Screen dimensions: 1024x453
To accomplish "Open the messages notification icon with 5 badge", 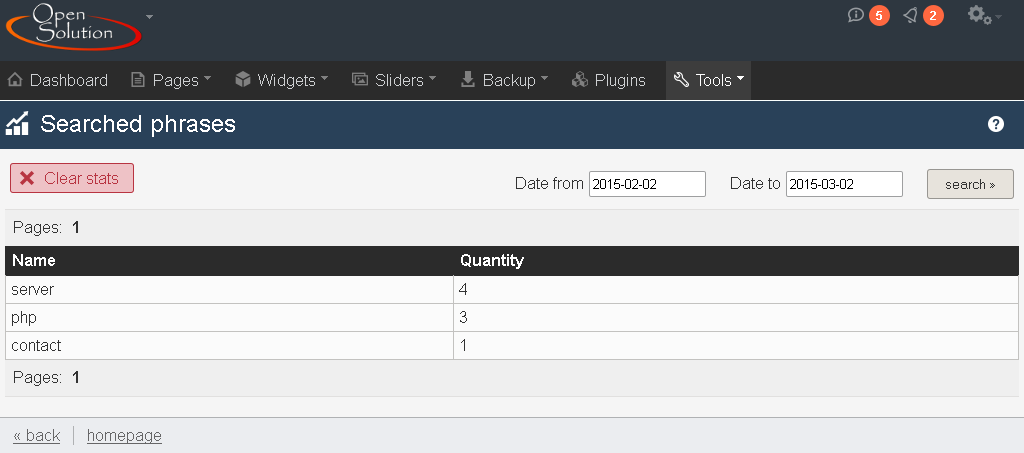I will tap(856, 15).
